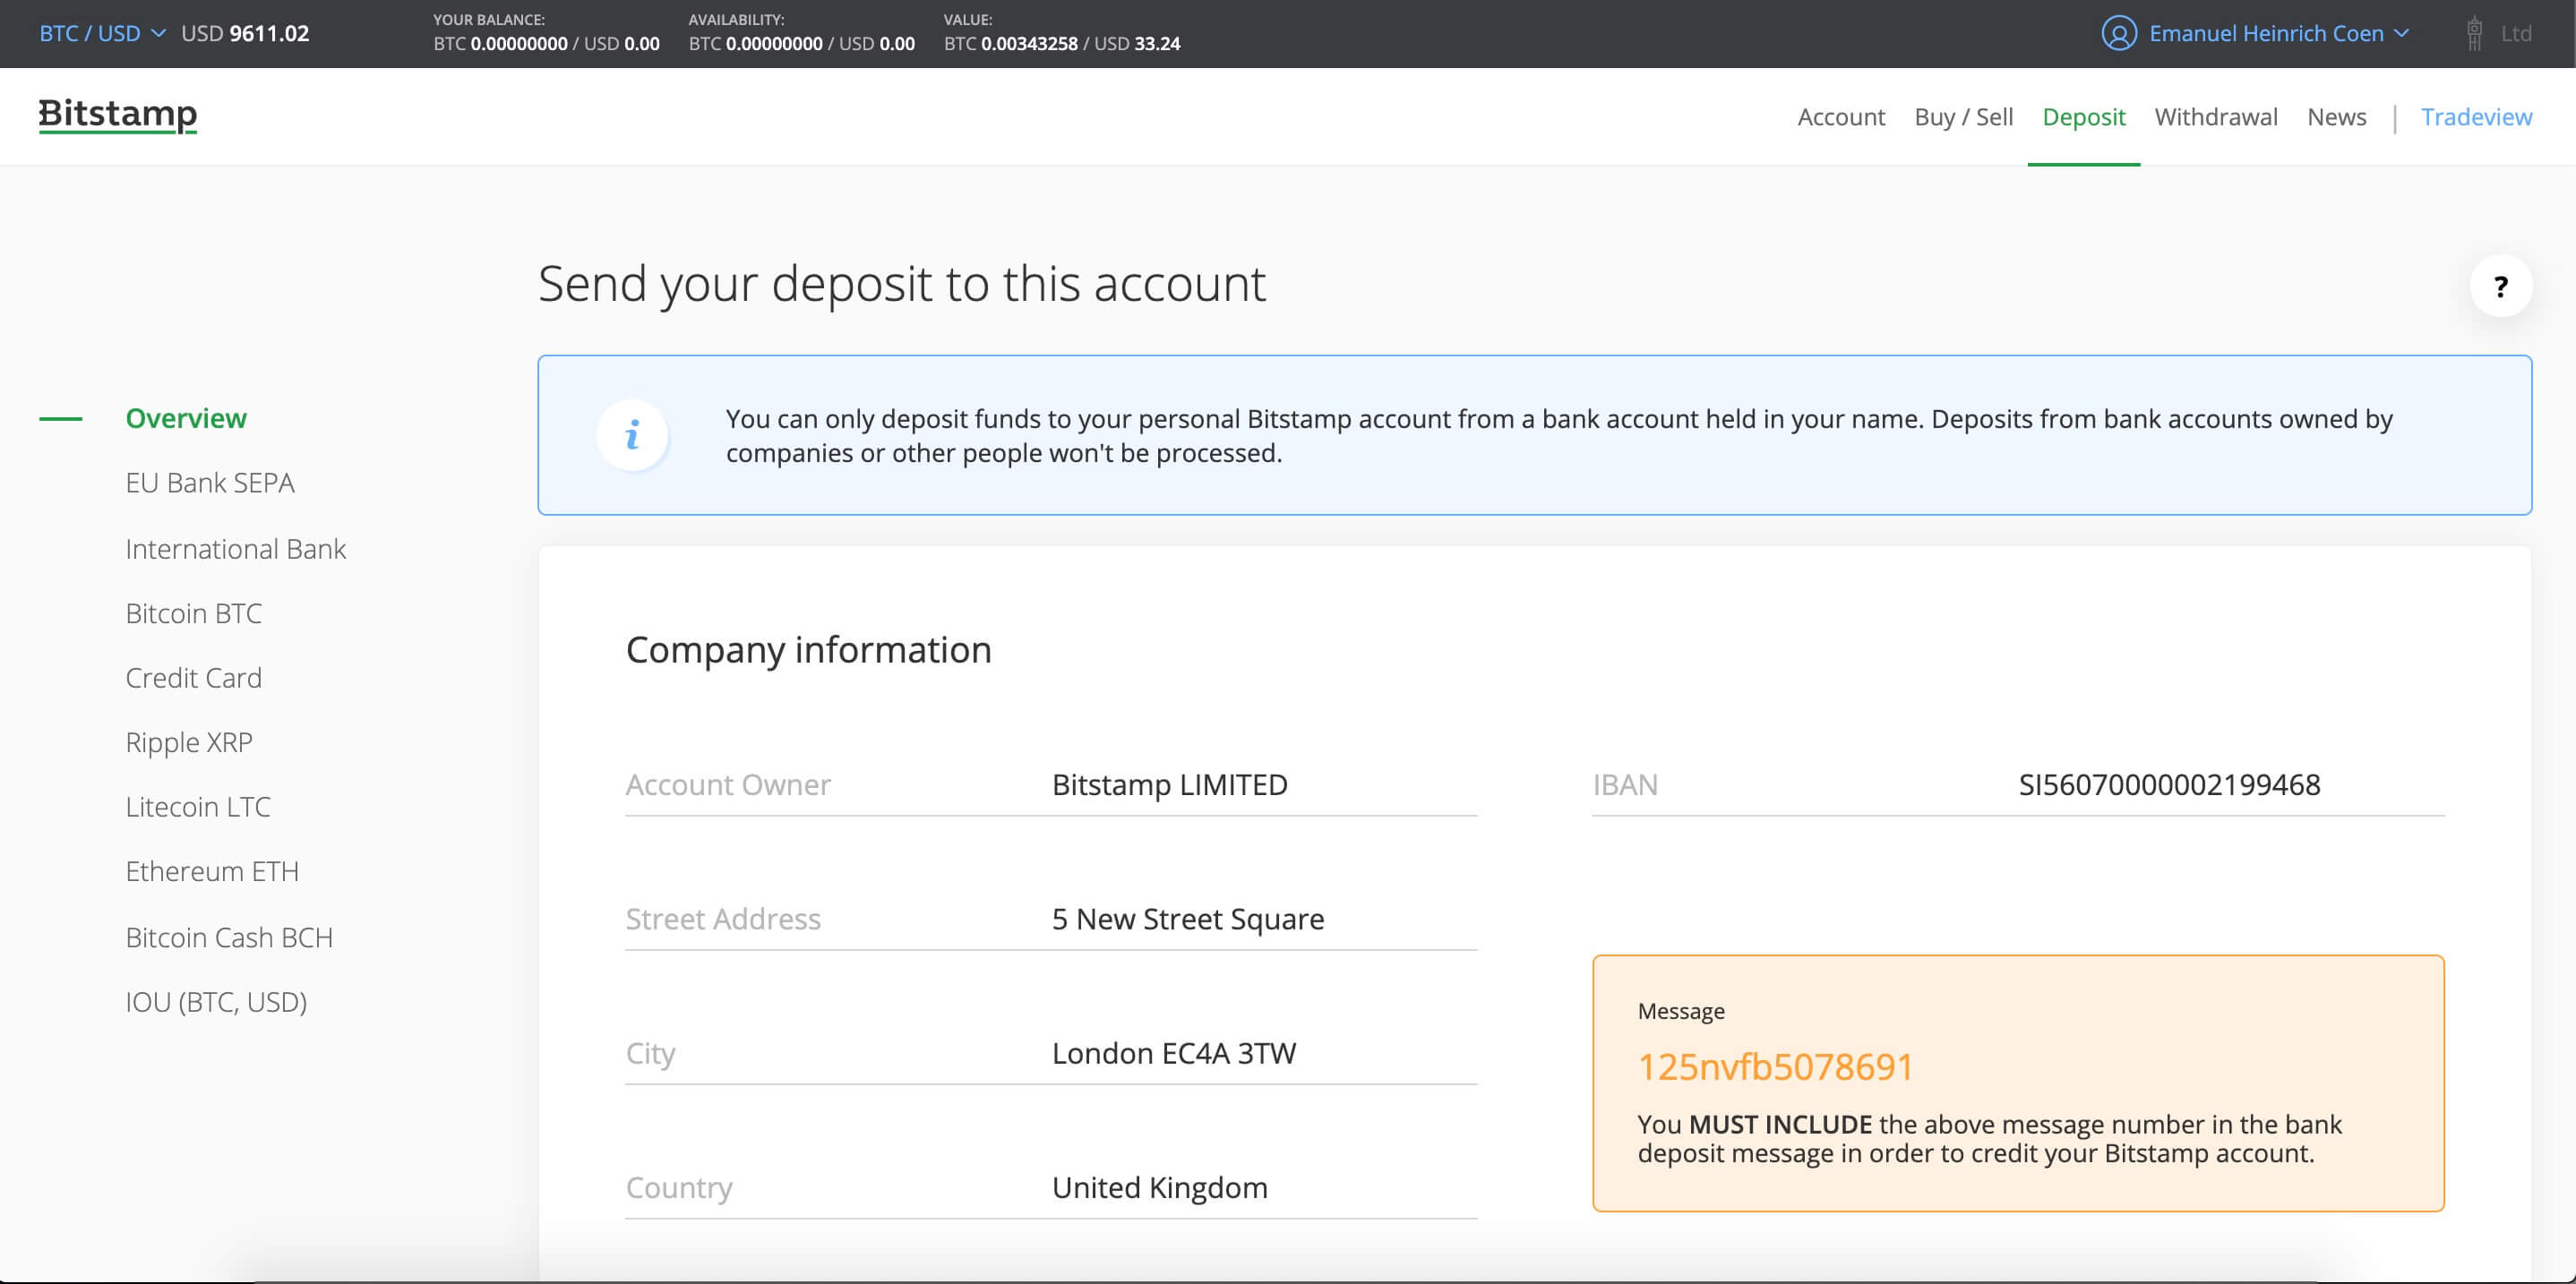Click the Company information heading

pyautogui.click(x=808, y=650)
